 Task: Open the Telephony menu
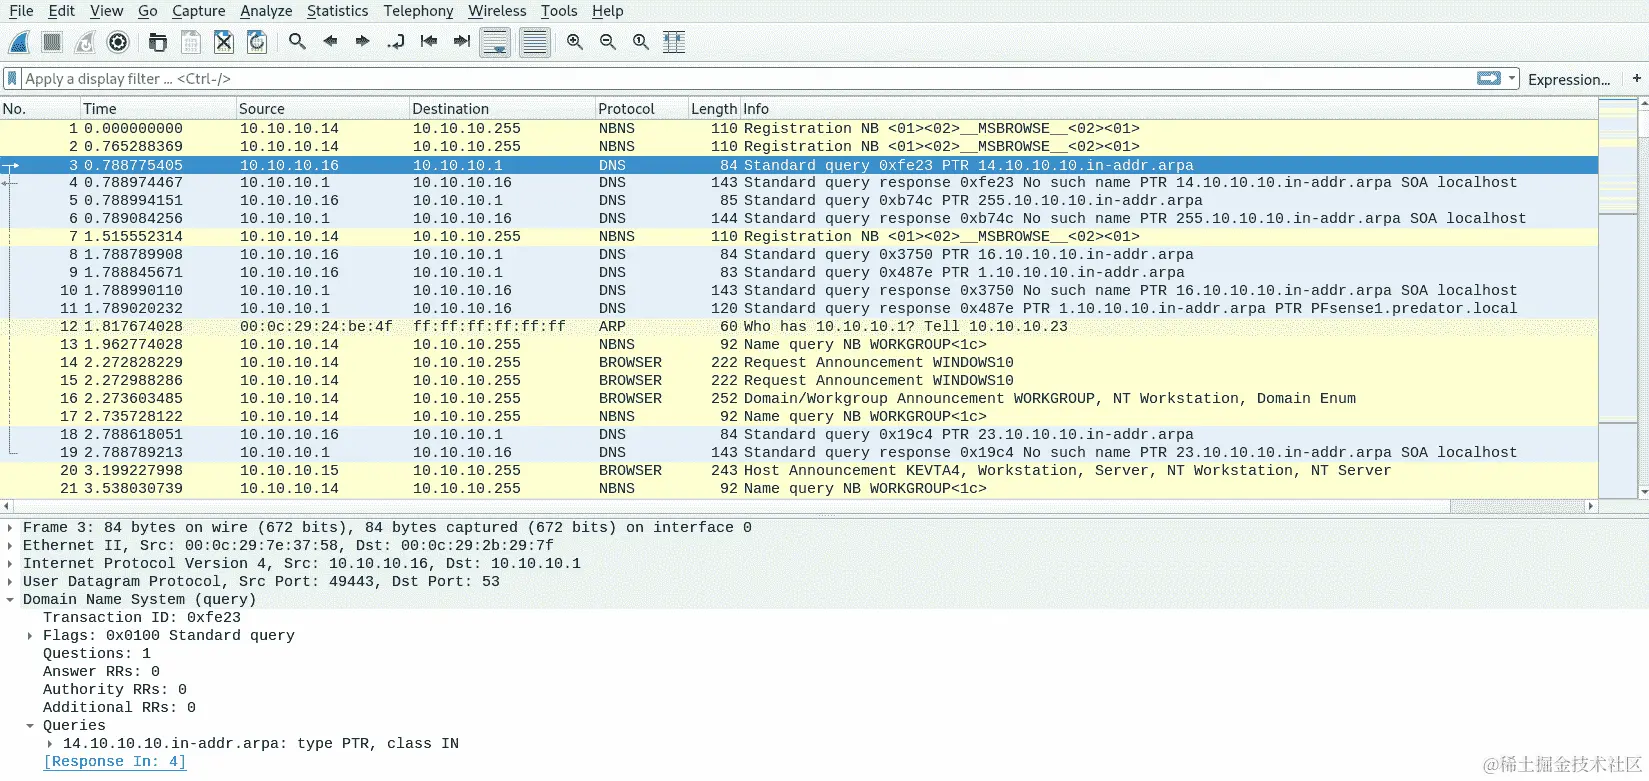pyautogui.click(x=418, y=11)
